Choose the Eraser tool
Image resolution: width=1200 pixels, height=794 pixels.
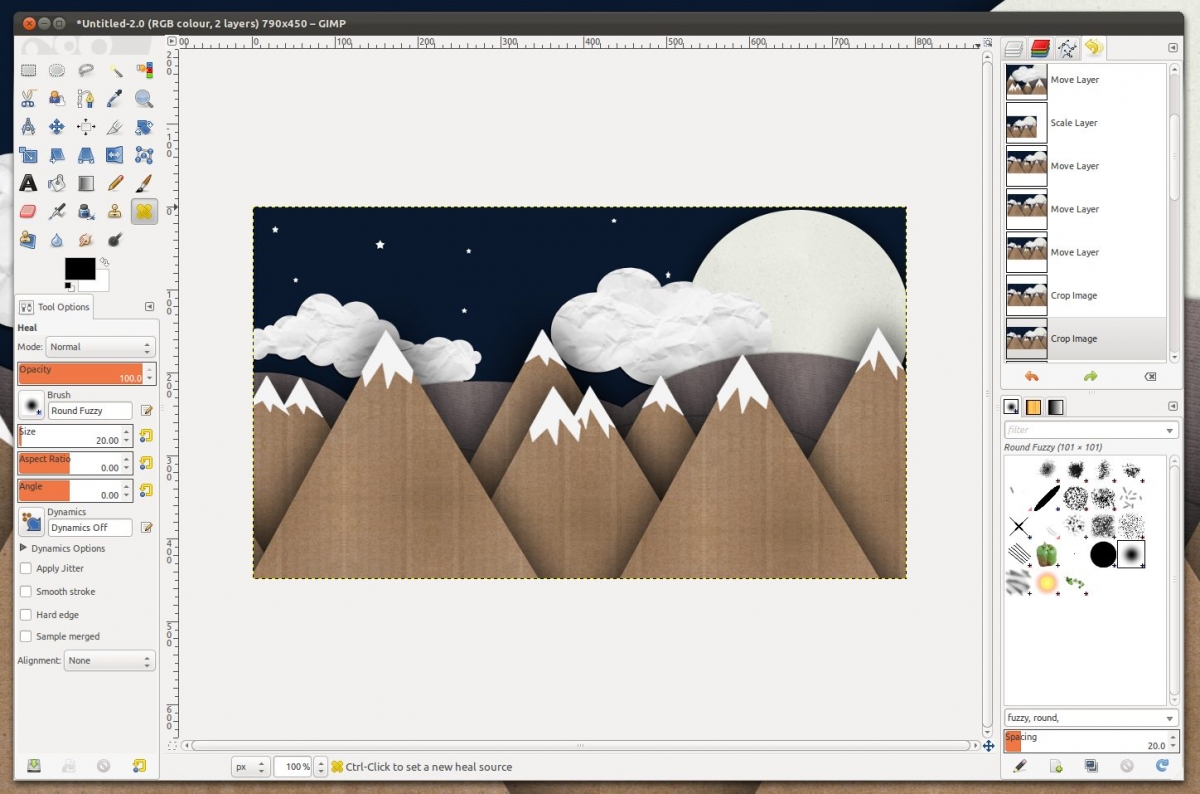(28, 211)
